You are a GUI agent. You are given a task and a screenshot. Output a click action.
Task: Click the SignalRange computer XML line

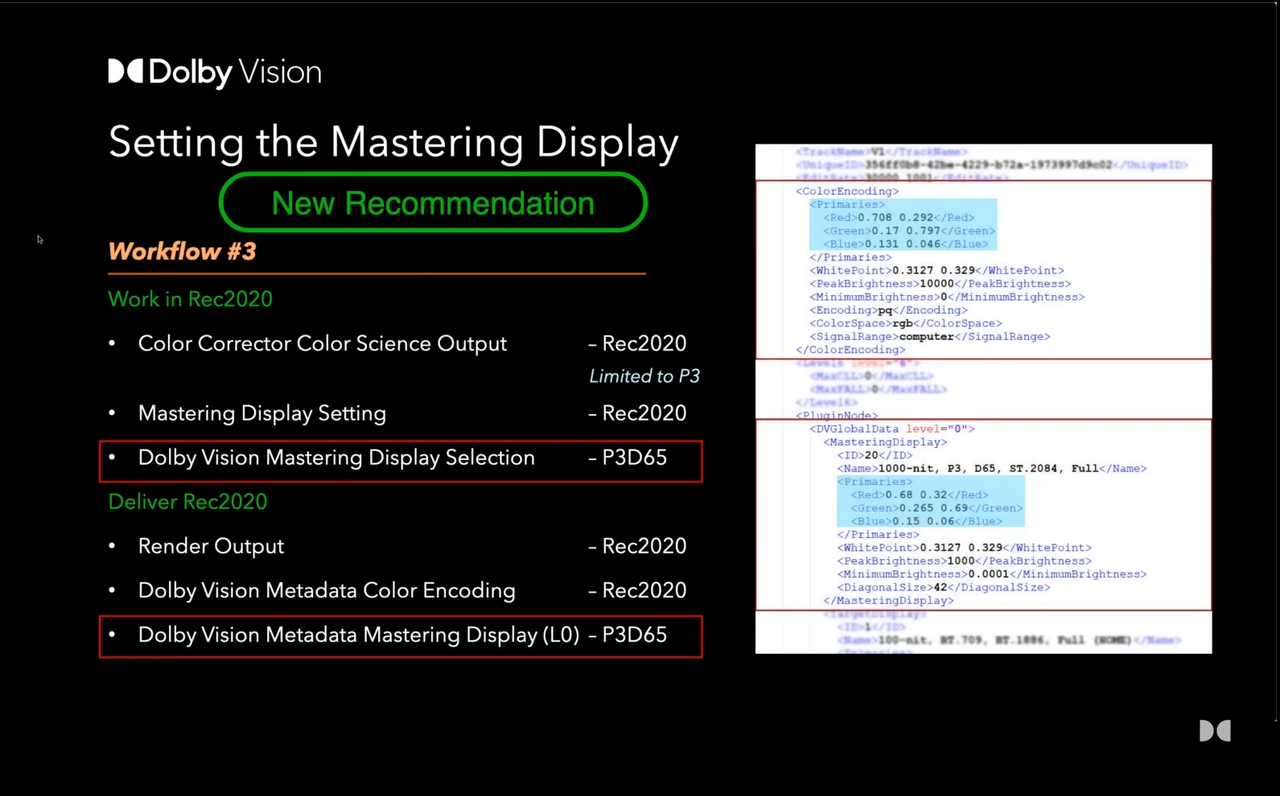click(x=930, y=337)
